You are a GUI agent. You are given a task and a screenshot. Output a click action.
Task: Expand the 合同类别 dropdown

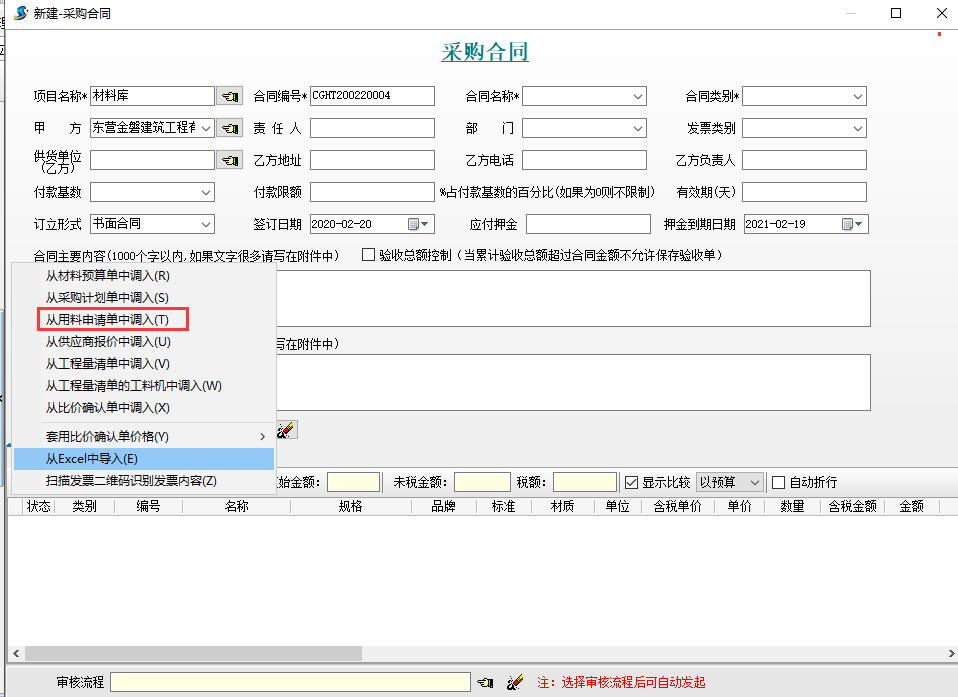point(858,96)
